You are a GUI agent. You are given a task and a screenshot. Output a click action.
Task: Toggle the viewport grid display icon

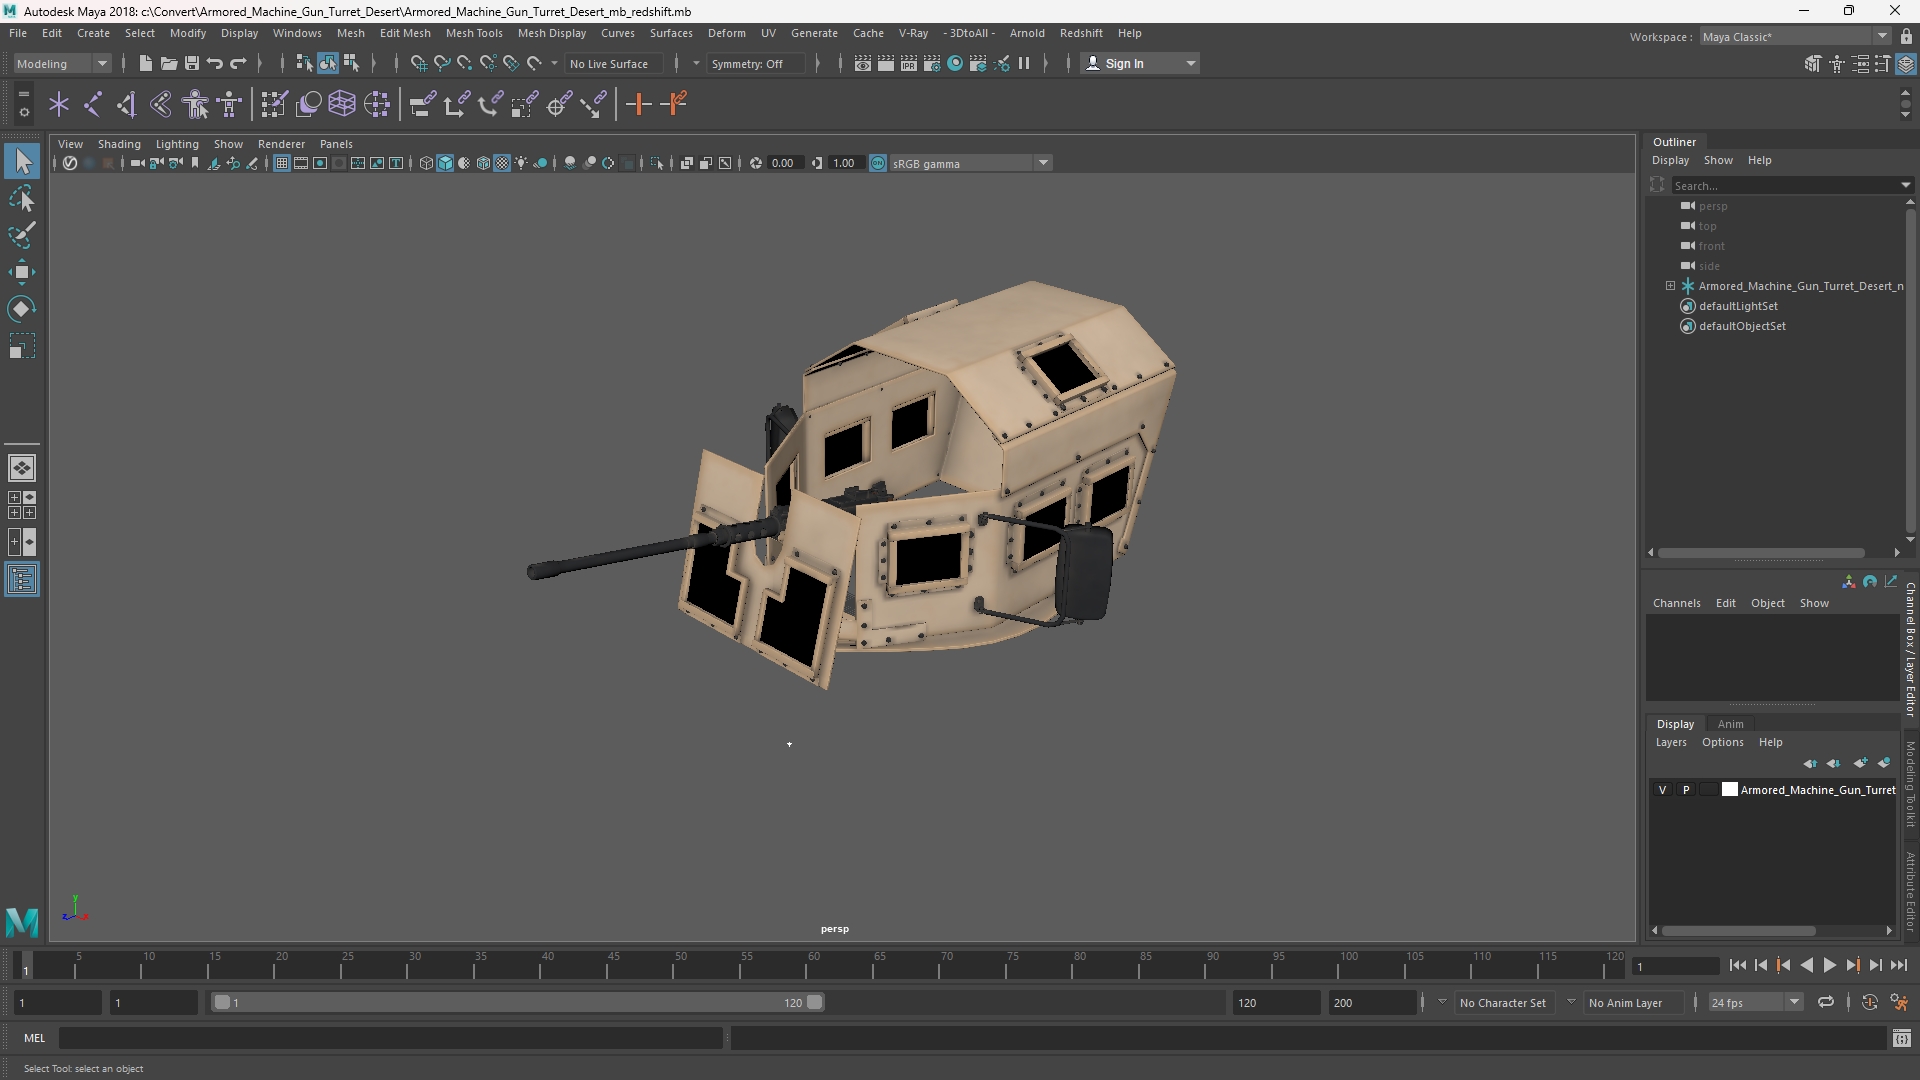point(282,163)
